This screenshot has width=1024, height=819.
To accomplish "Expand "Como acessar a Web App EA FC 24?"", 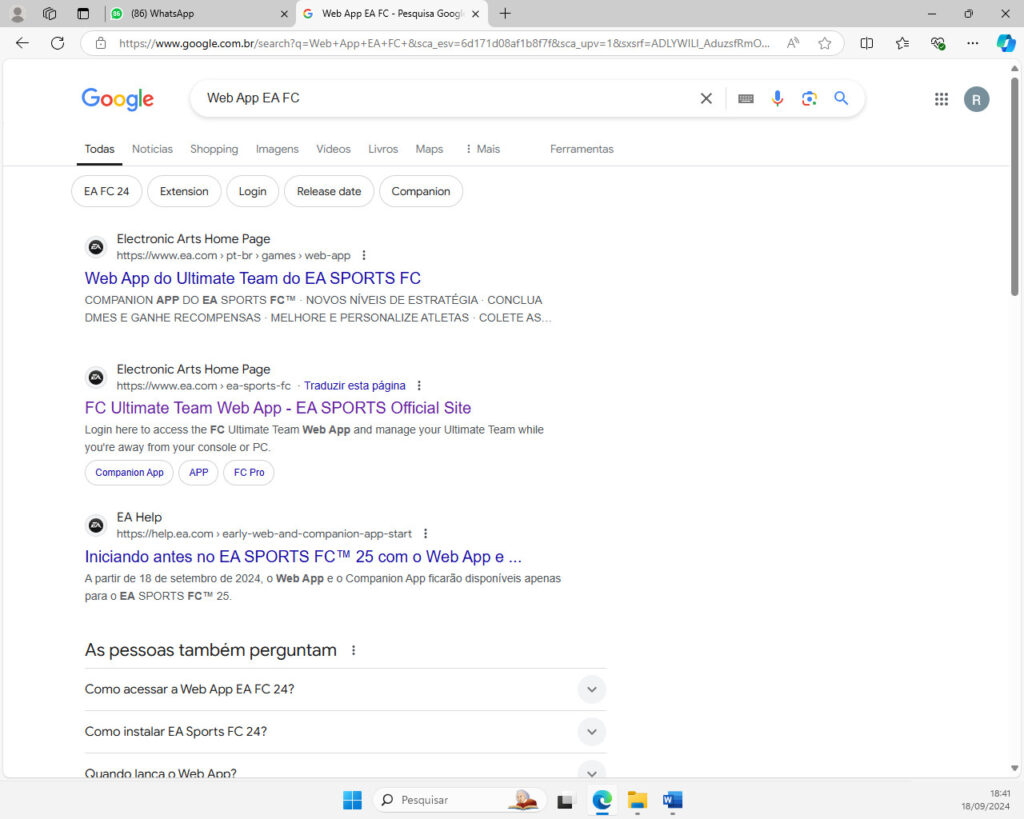I will point(591,689).
